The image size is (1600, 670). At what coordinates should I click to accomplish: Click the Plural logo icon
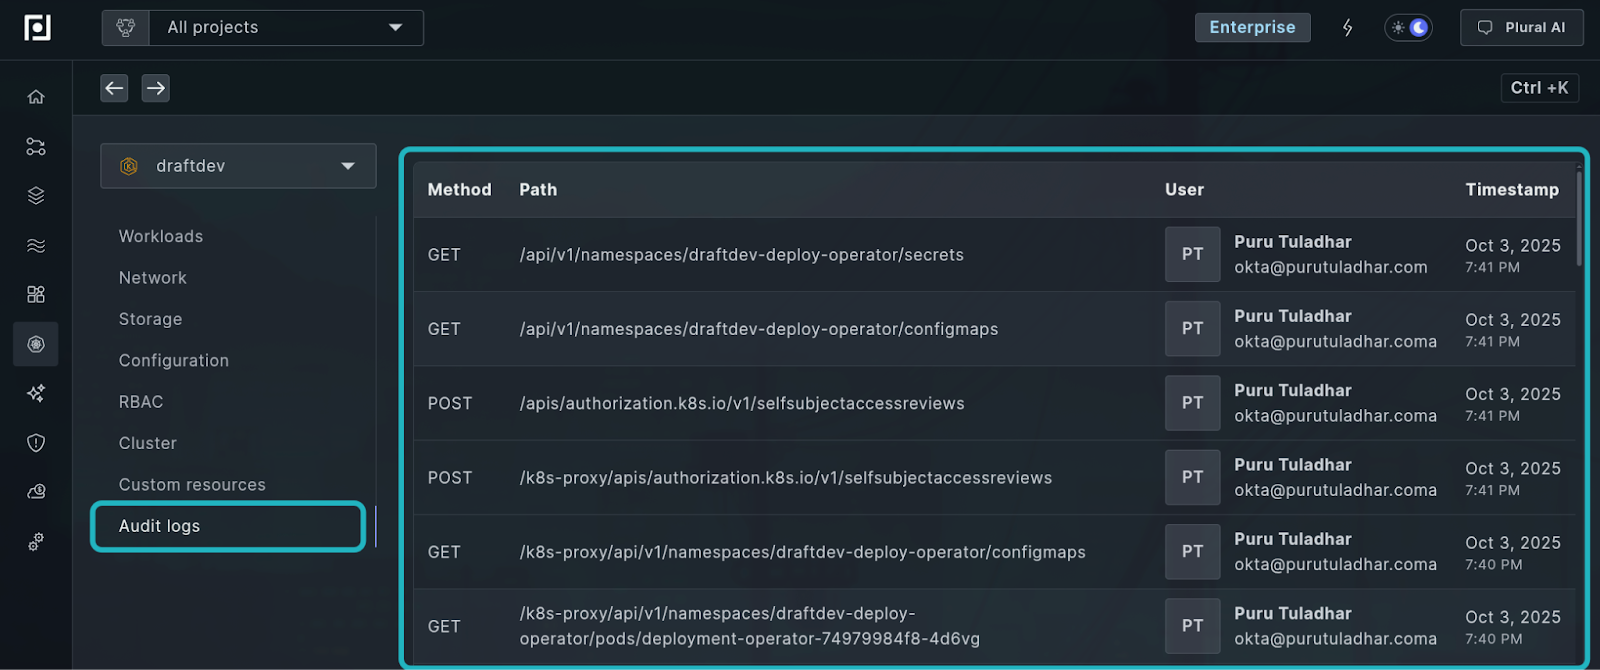[x=37, y=28]
